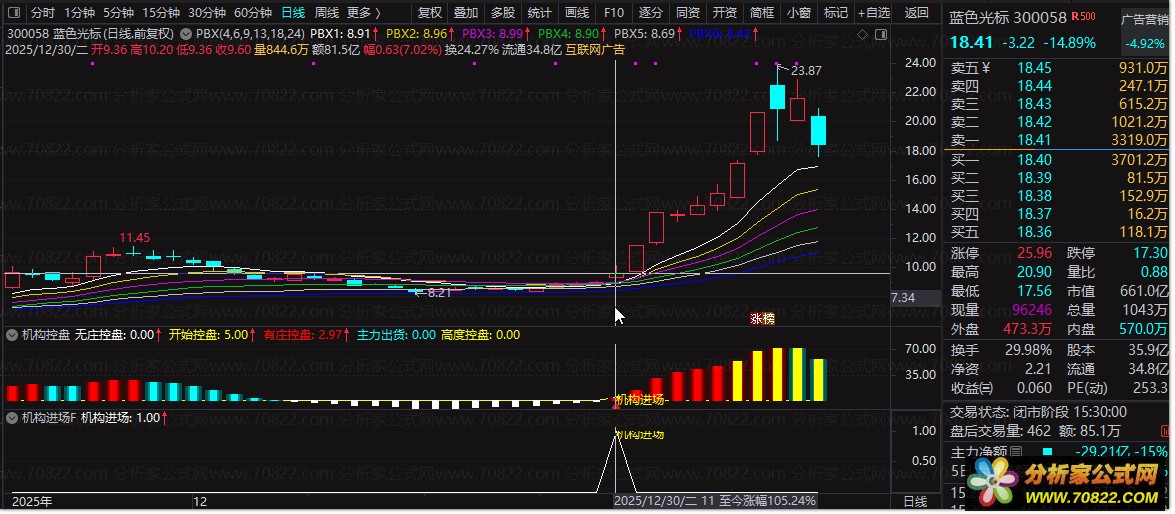Expand the 机构进场F indicator menu arrow
Screen dimensions: 1175x514
pyautogui.click(x=11, y=418)
